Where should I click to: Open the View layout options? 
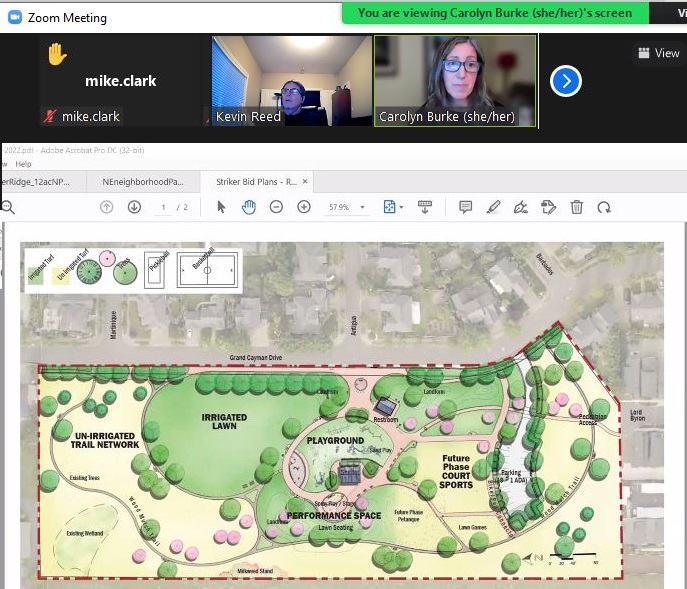click(x=659, y=53)
